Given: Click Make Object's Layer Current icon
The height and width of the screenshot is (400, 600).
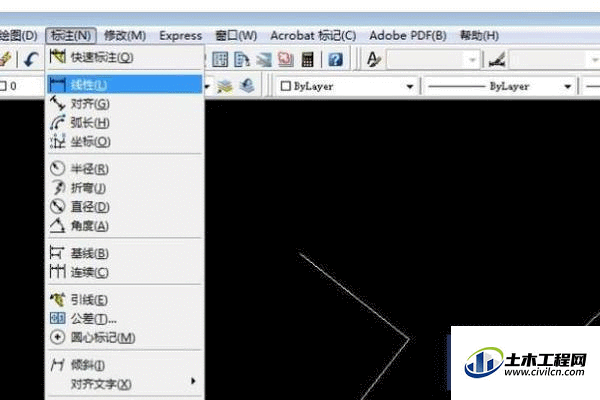Looking at the screenshot, I should [x=225, y=86].
